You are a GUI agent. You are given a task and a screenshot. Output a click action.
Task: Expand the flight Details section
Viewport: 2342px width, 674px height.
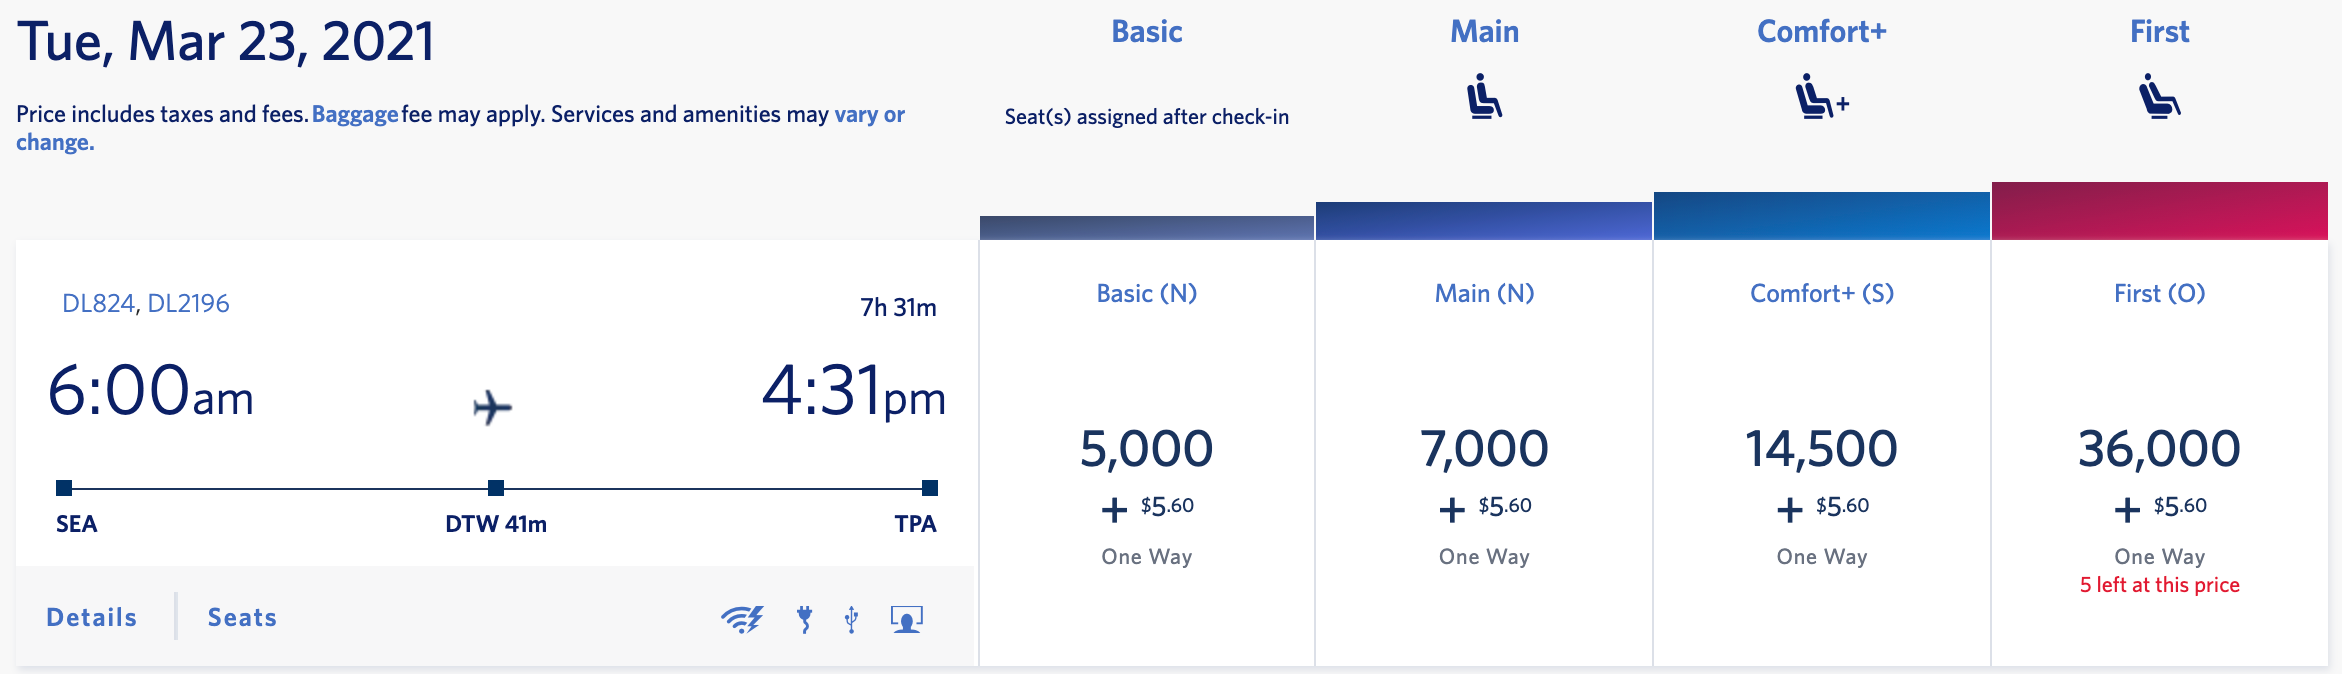91,617
